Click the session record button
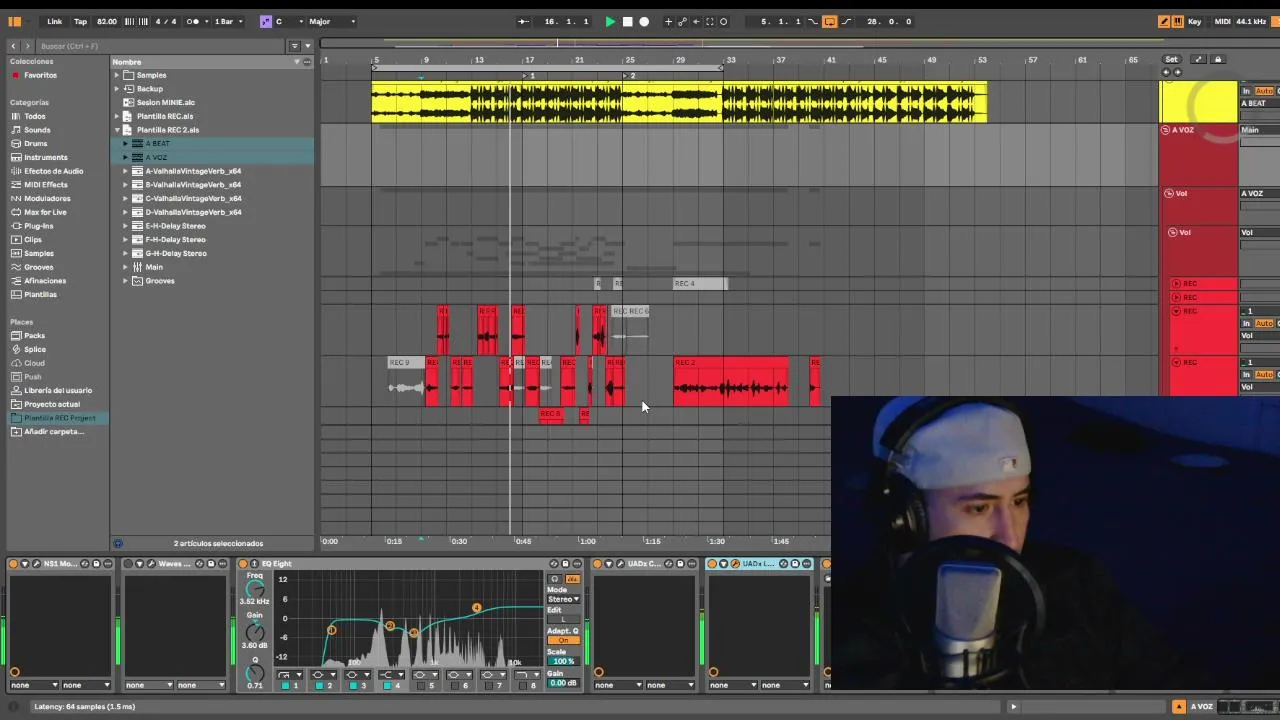 coord(724,21)
